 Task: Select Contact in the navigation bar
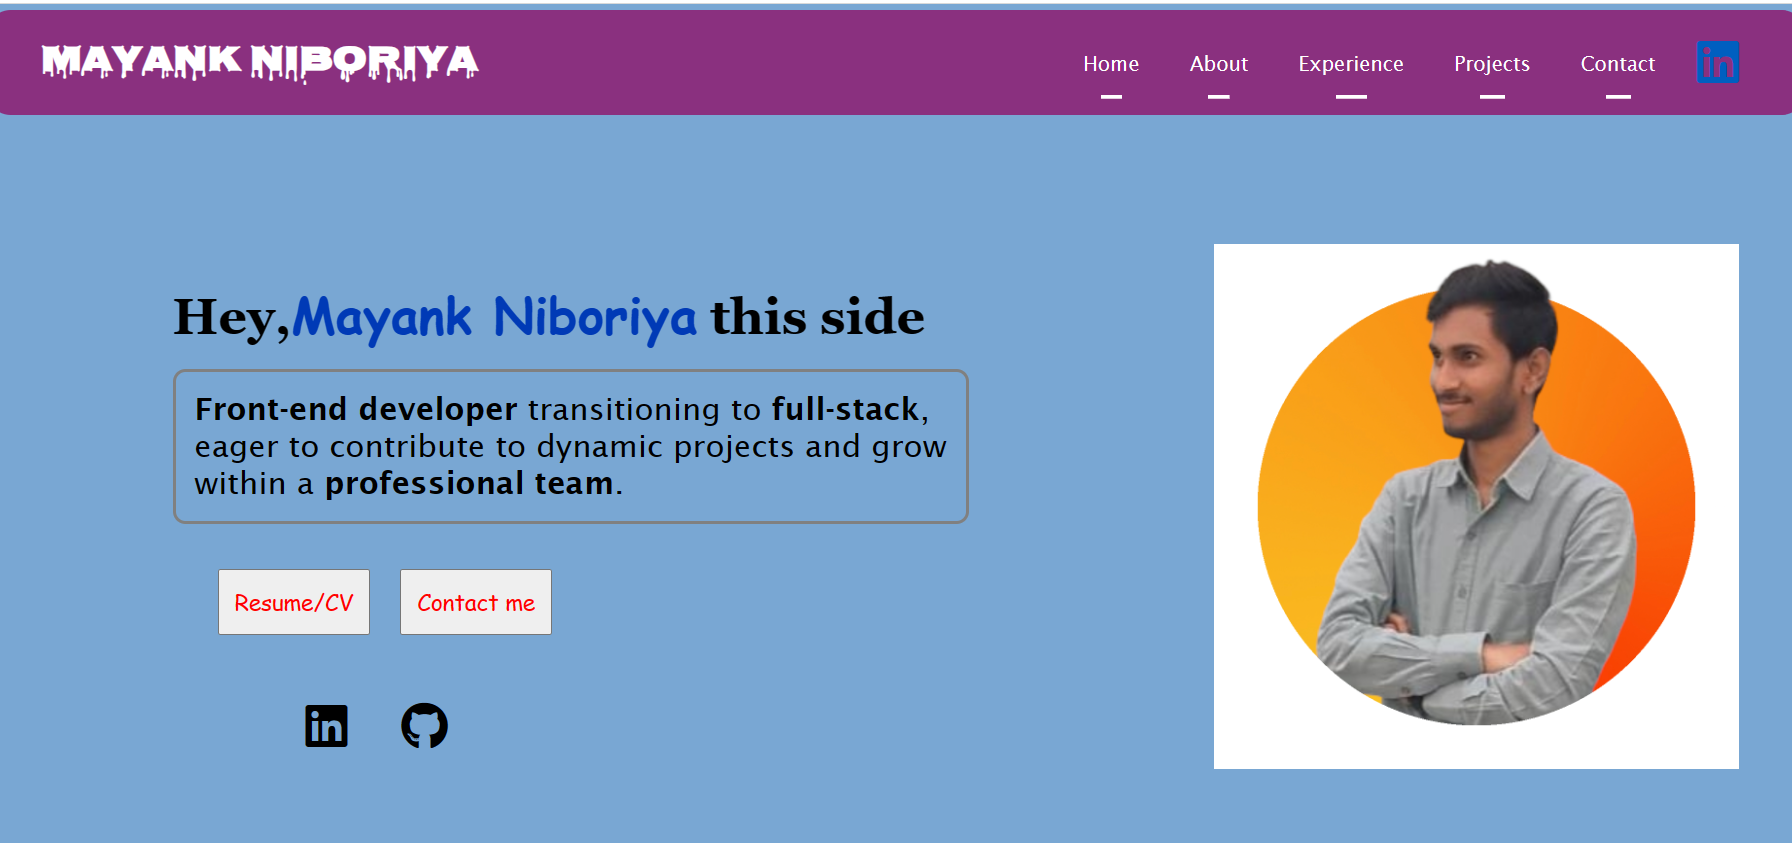1617,64
